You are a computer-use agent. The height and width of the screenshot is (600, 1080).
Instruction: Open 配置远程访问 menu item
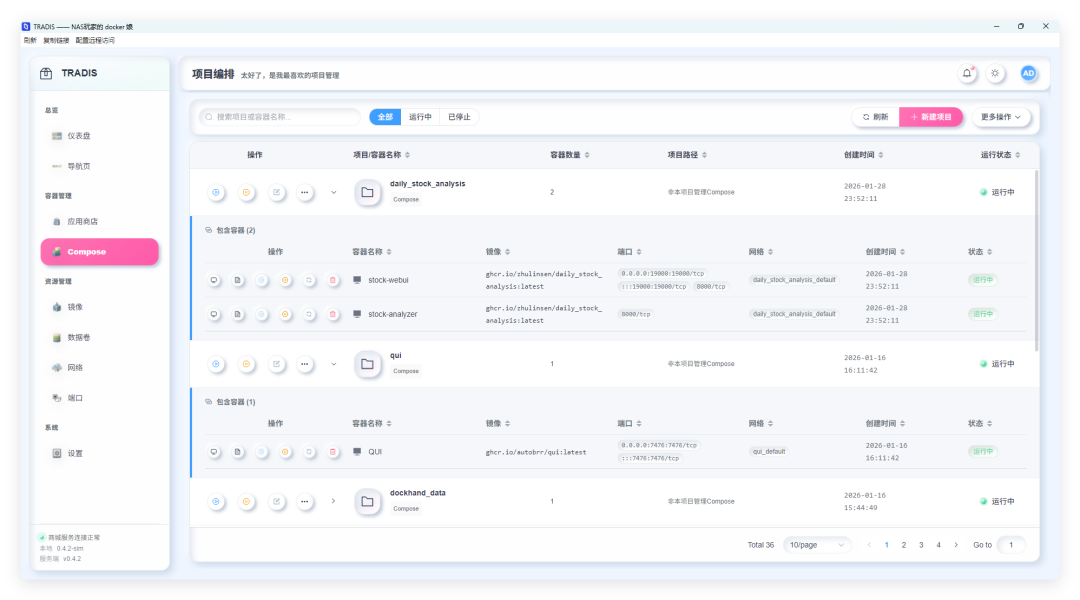coord(95,41)
